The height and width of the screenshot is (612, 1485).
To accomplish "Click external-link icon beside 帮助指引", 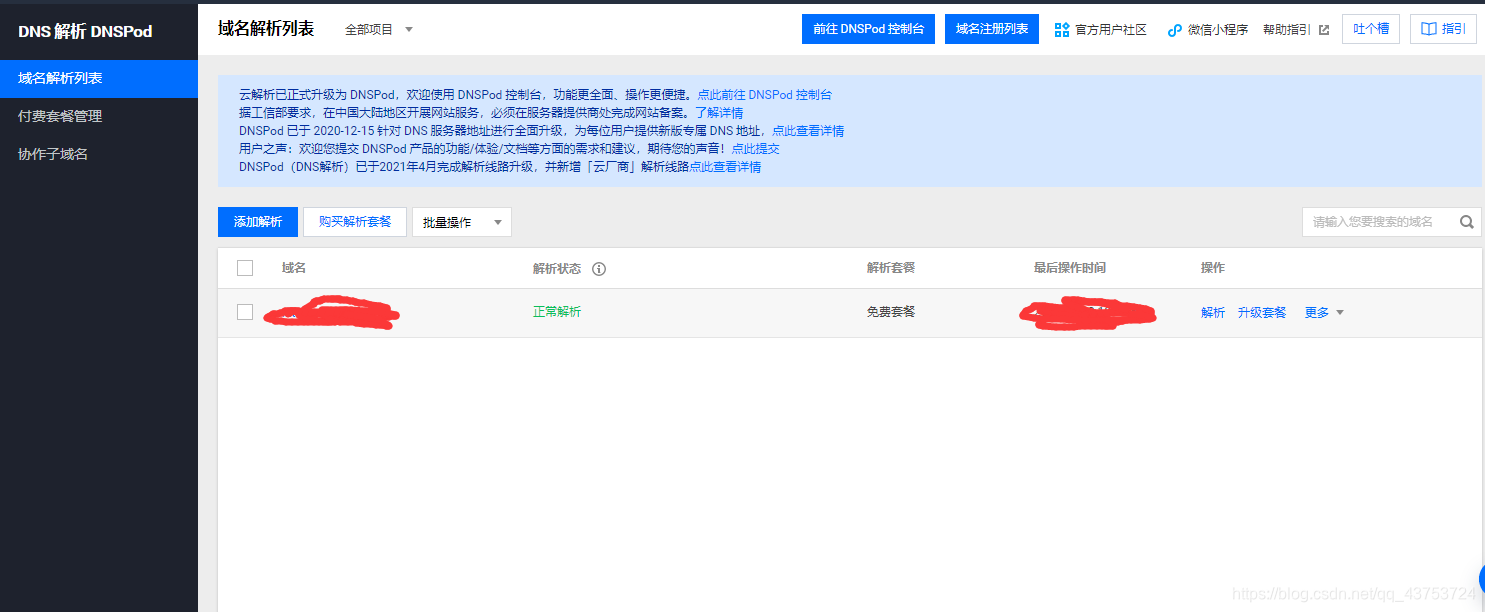I will [x=1324, y=30].
